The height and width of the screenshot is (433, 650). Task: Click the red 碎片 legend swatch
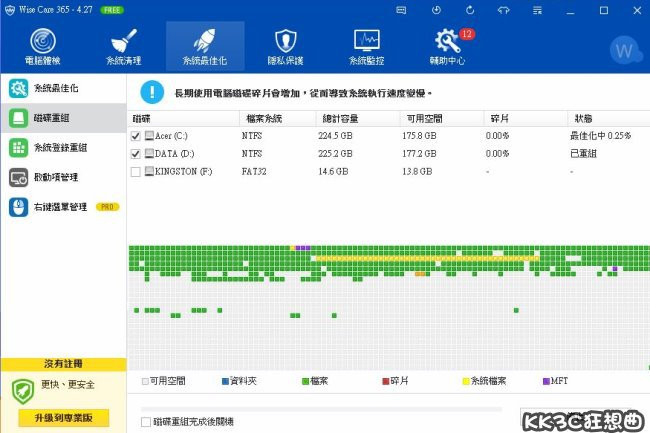tap(386, 381)
